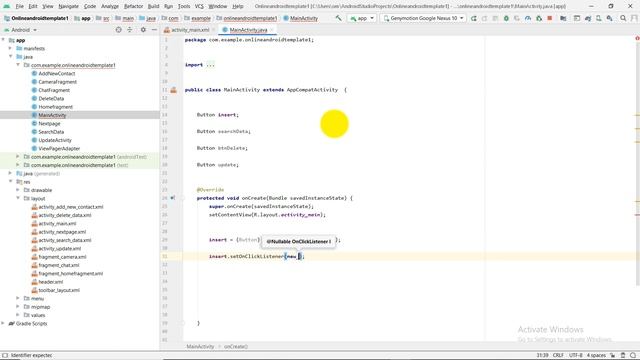
Task: Open the app run configuration dropdown
Action: [x=362, y=18]
